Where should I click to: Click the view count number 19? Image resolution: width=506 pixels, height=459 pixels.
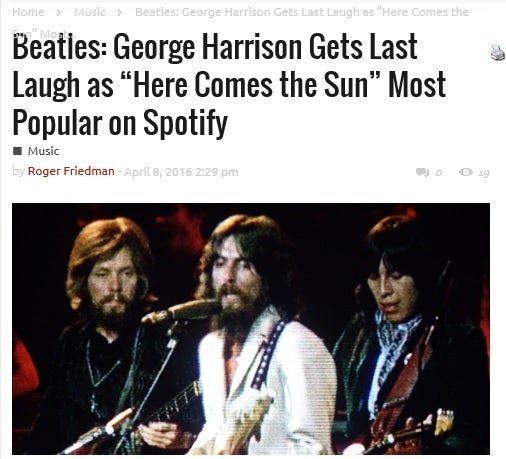(484, 173)
